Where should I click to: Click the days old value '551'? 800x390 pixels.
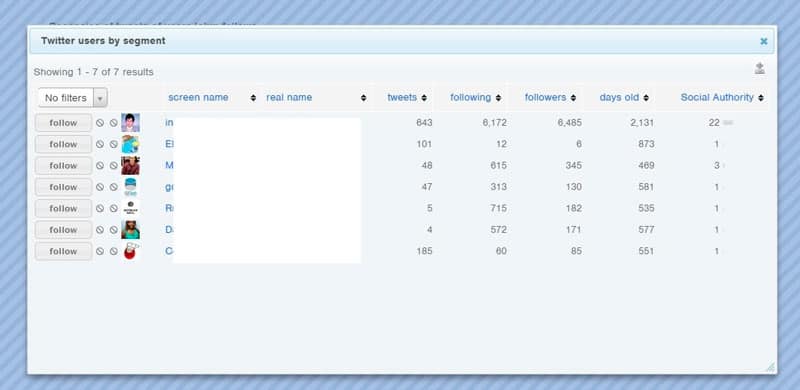[646, 252]
